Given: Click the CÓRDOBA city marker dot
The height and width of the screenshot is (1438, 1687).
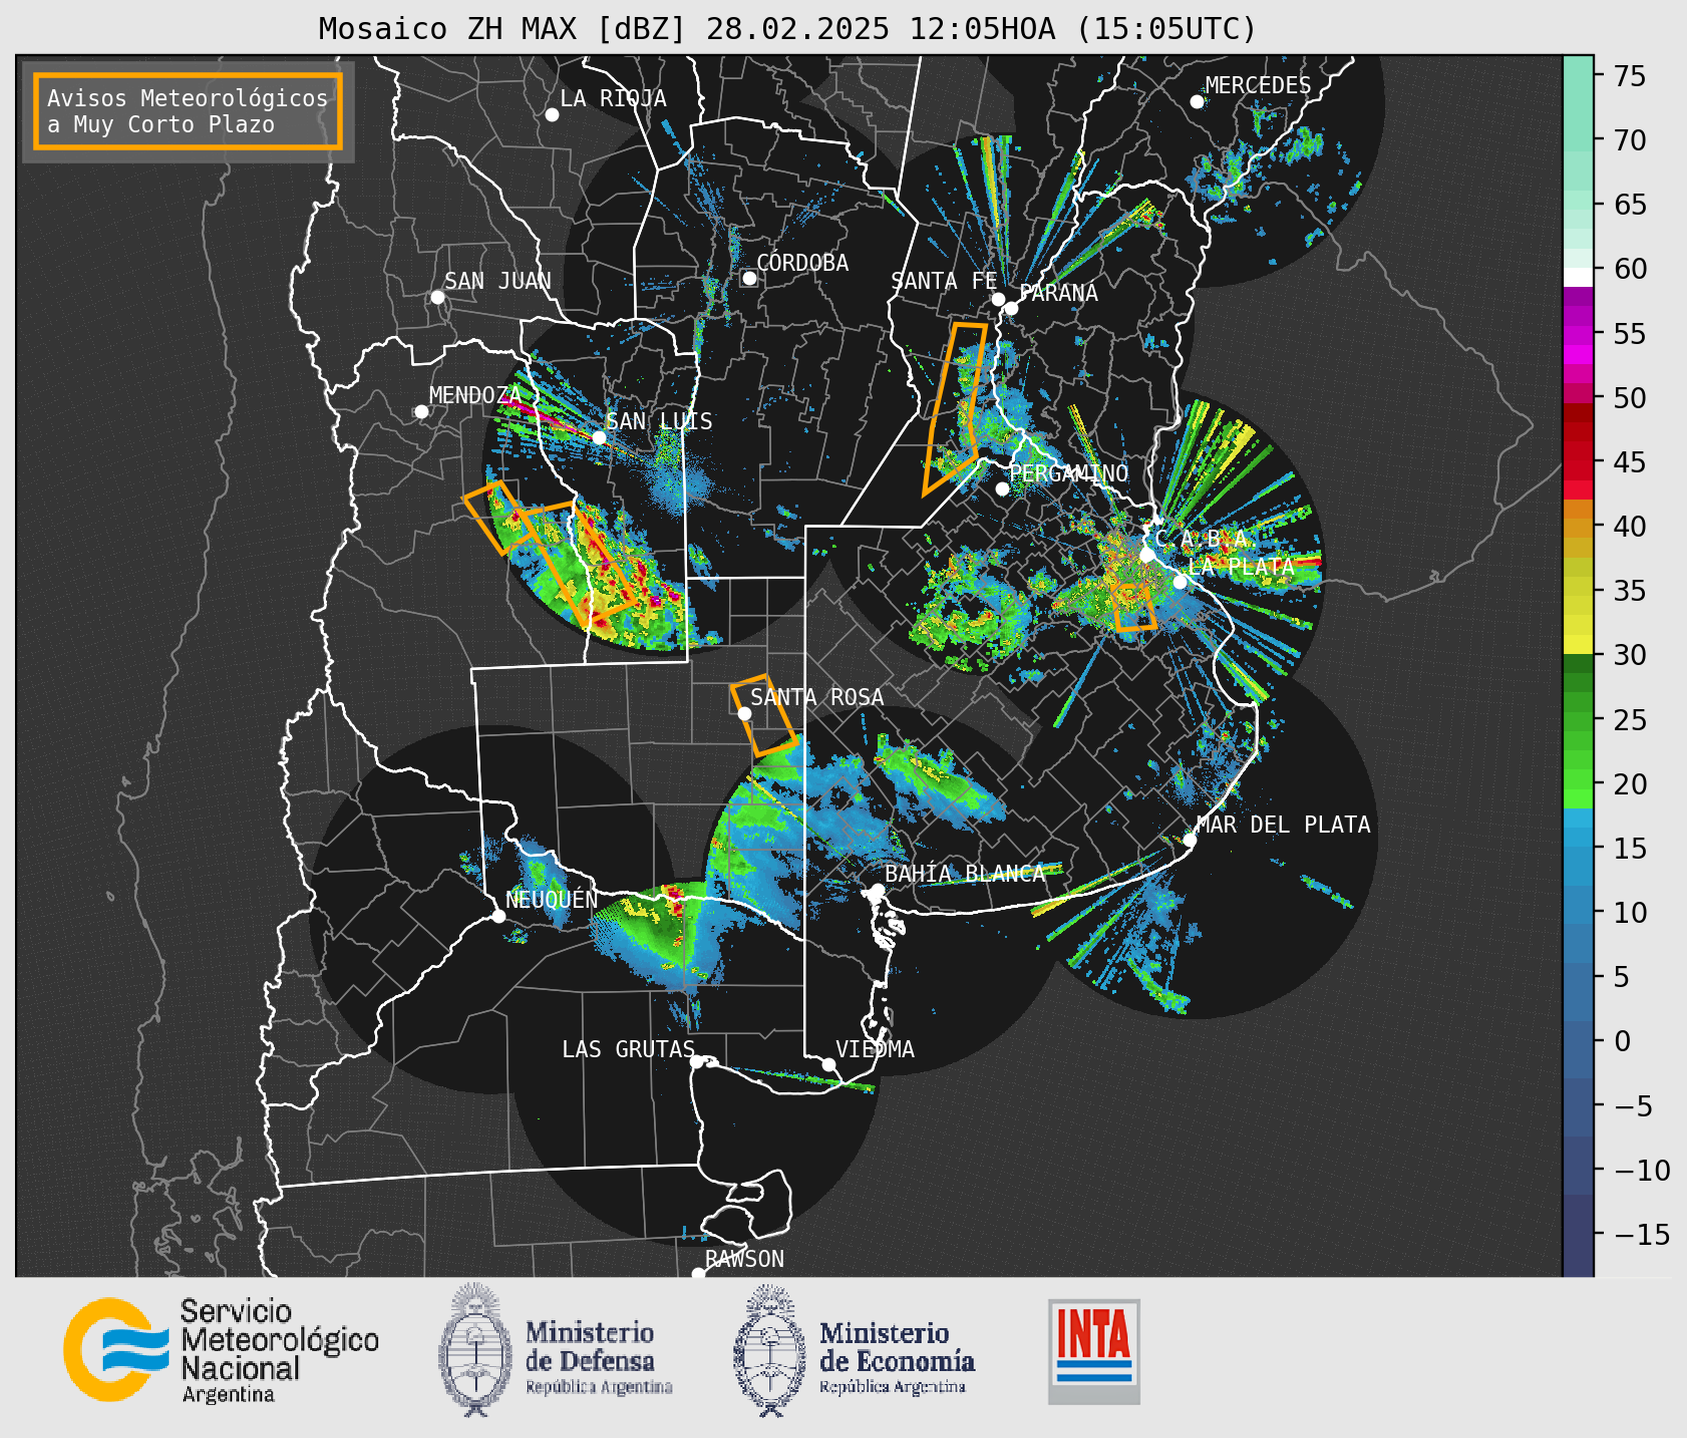Looking at the screenshot, I should 749,278.
